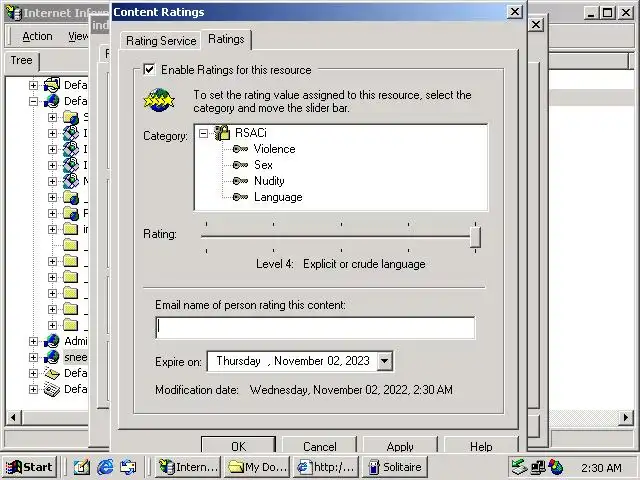Click the snee web site globe icon
Viewport: 640px width, 480px height.
52,357
